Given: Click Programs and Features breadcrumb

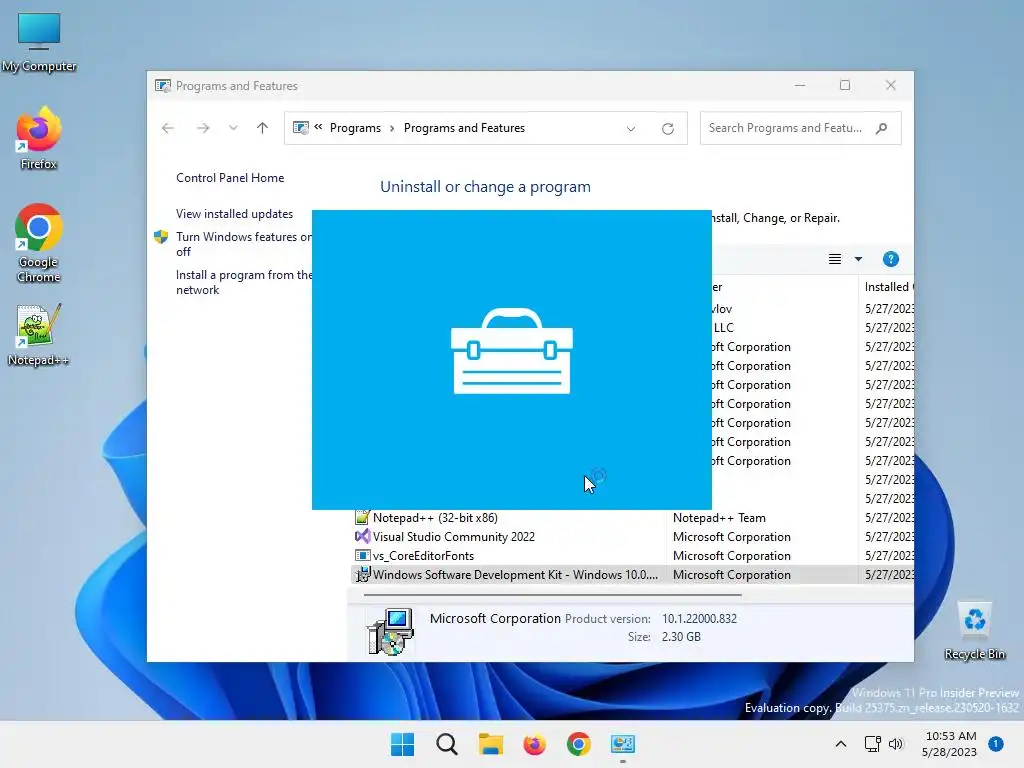Looking at the screenshot, I should tap(464, 128).
